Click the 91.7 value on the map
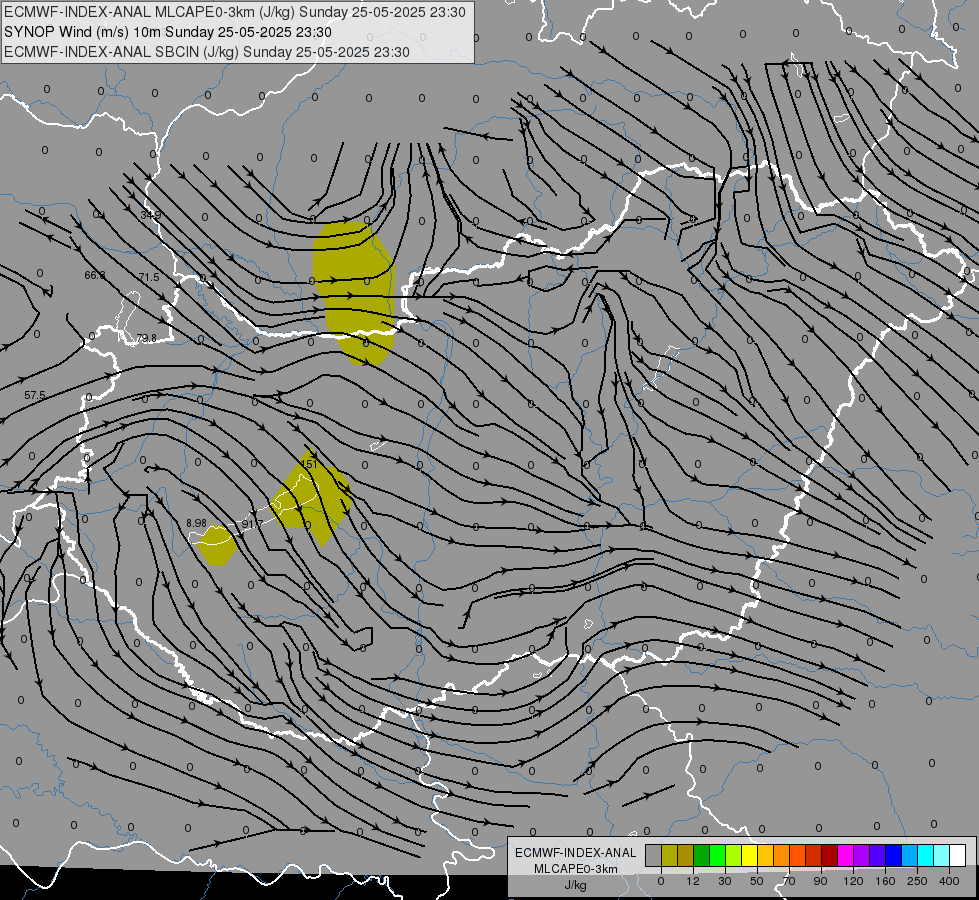979x900 pixels. (x=252, y=523)
